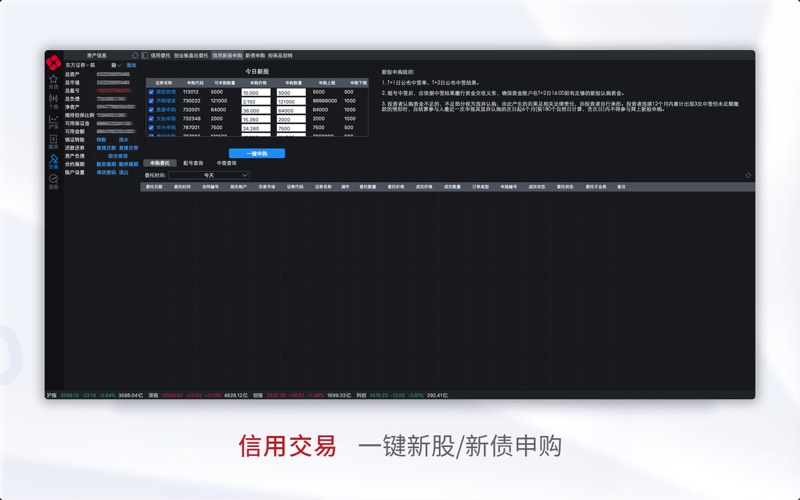Uncheck the checkbox for code 787001
This screenshot has height=500, width=800.
(x=151, y=128)
